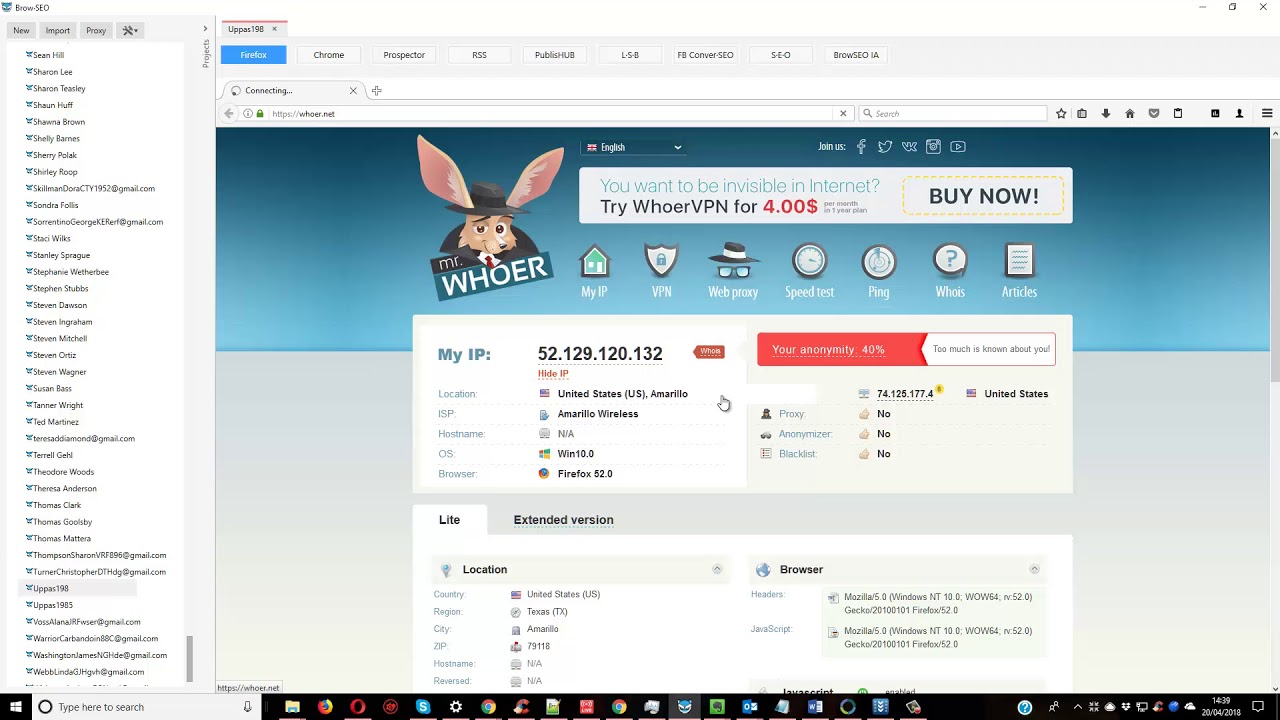This screenshot has height=720, width=1280.
Task: Go to Firefox home page icon
Action: 1130,114
